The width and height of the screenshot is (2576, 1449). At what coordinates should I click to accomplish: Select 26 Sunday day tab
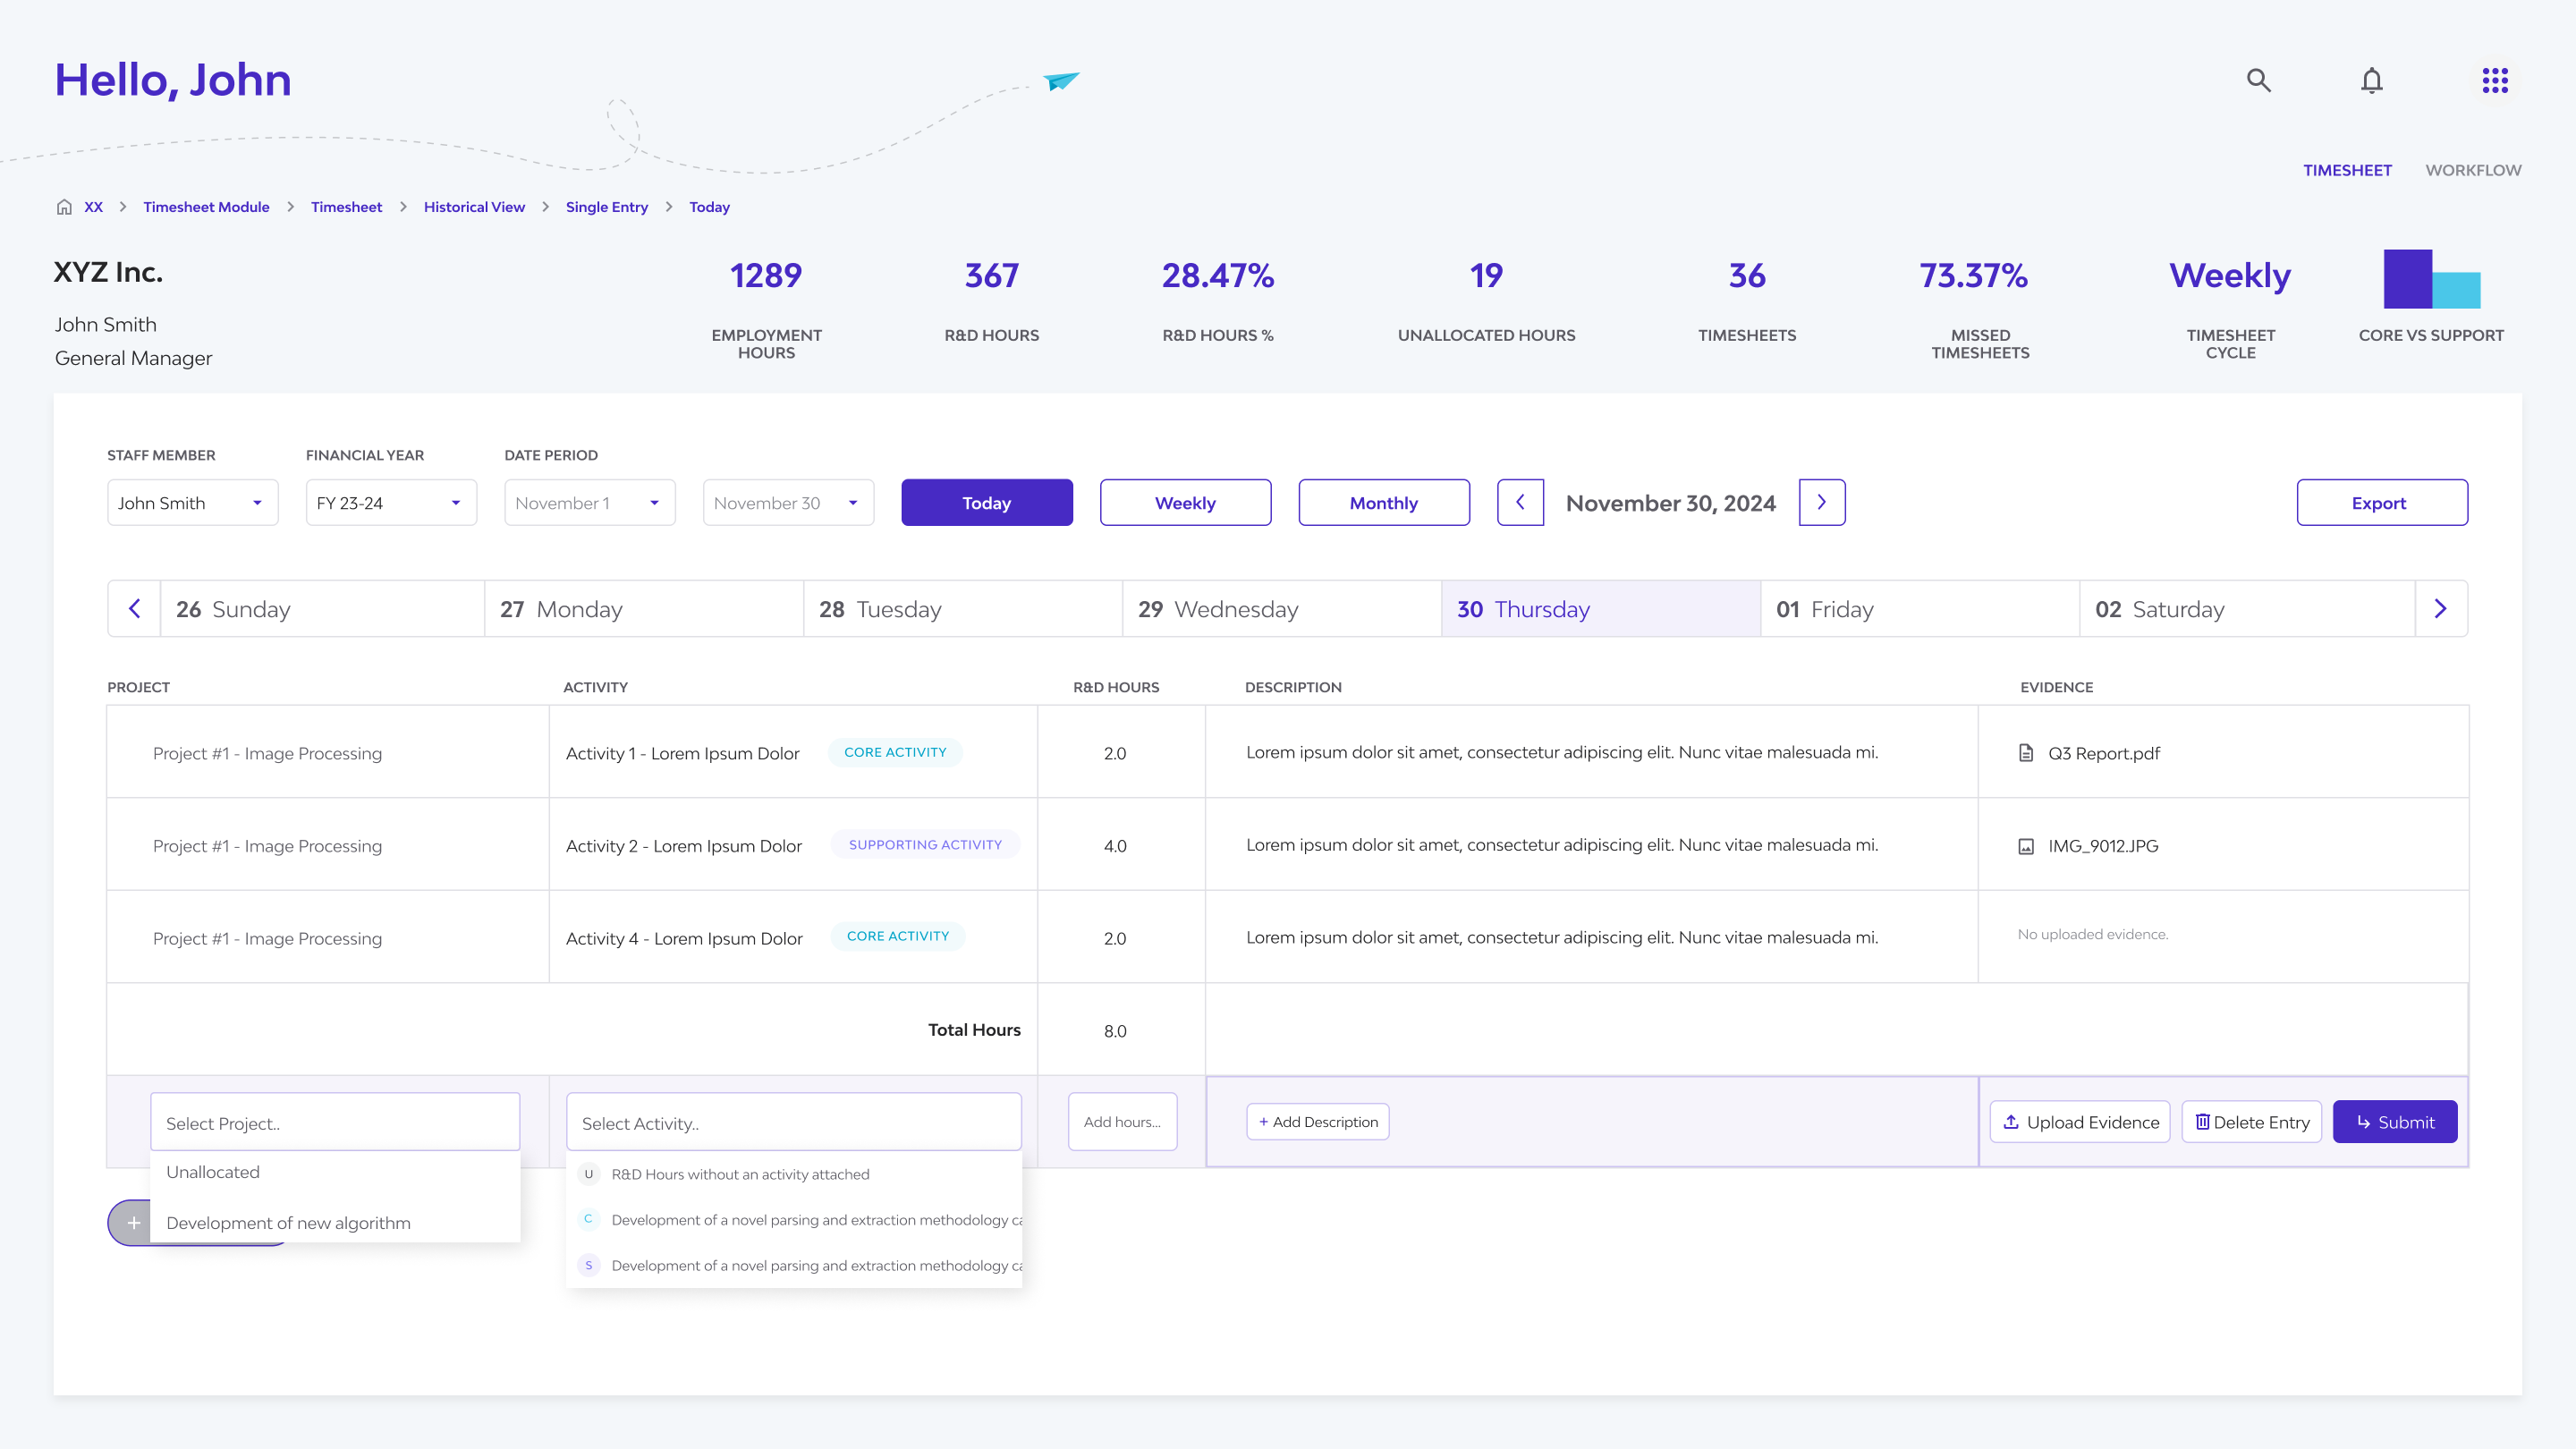(322, 608)
